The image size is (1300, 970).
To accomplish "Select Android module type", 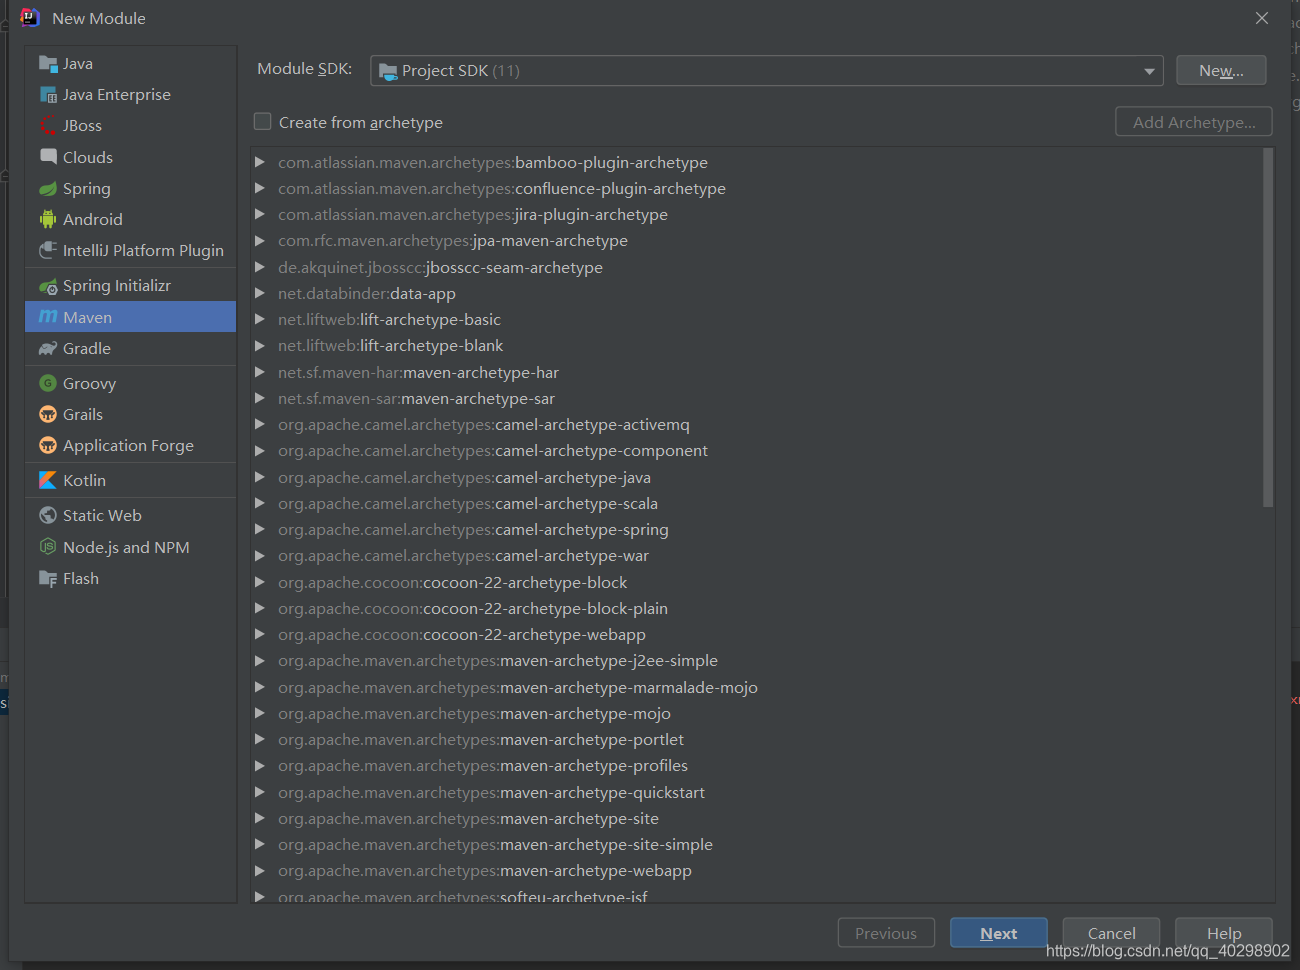I will (x=131, y=220).
